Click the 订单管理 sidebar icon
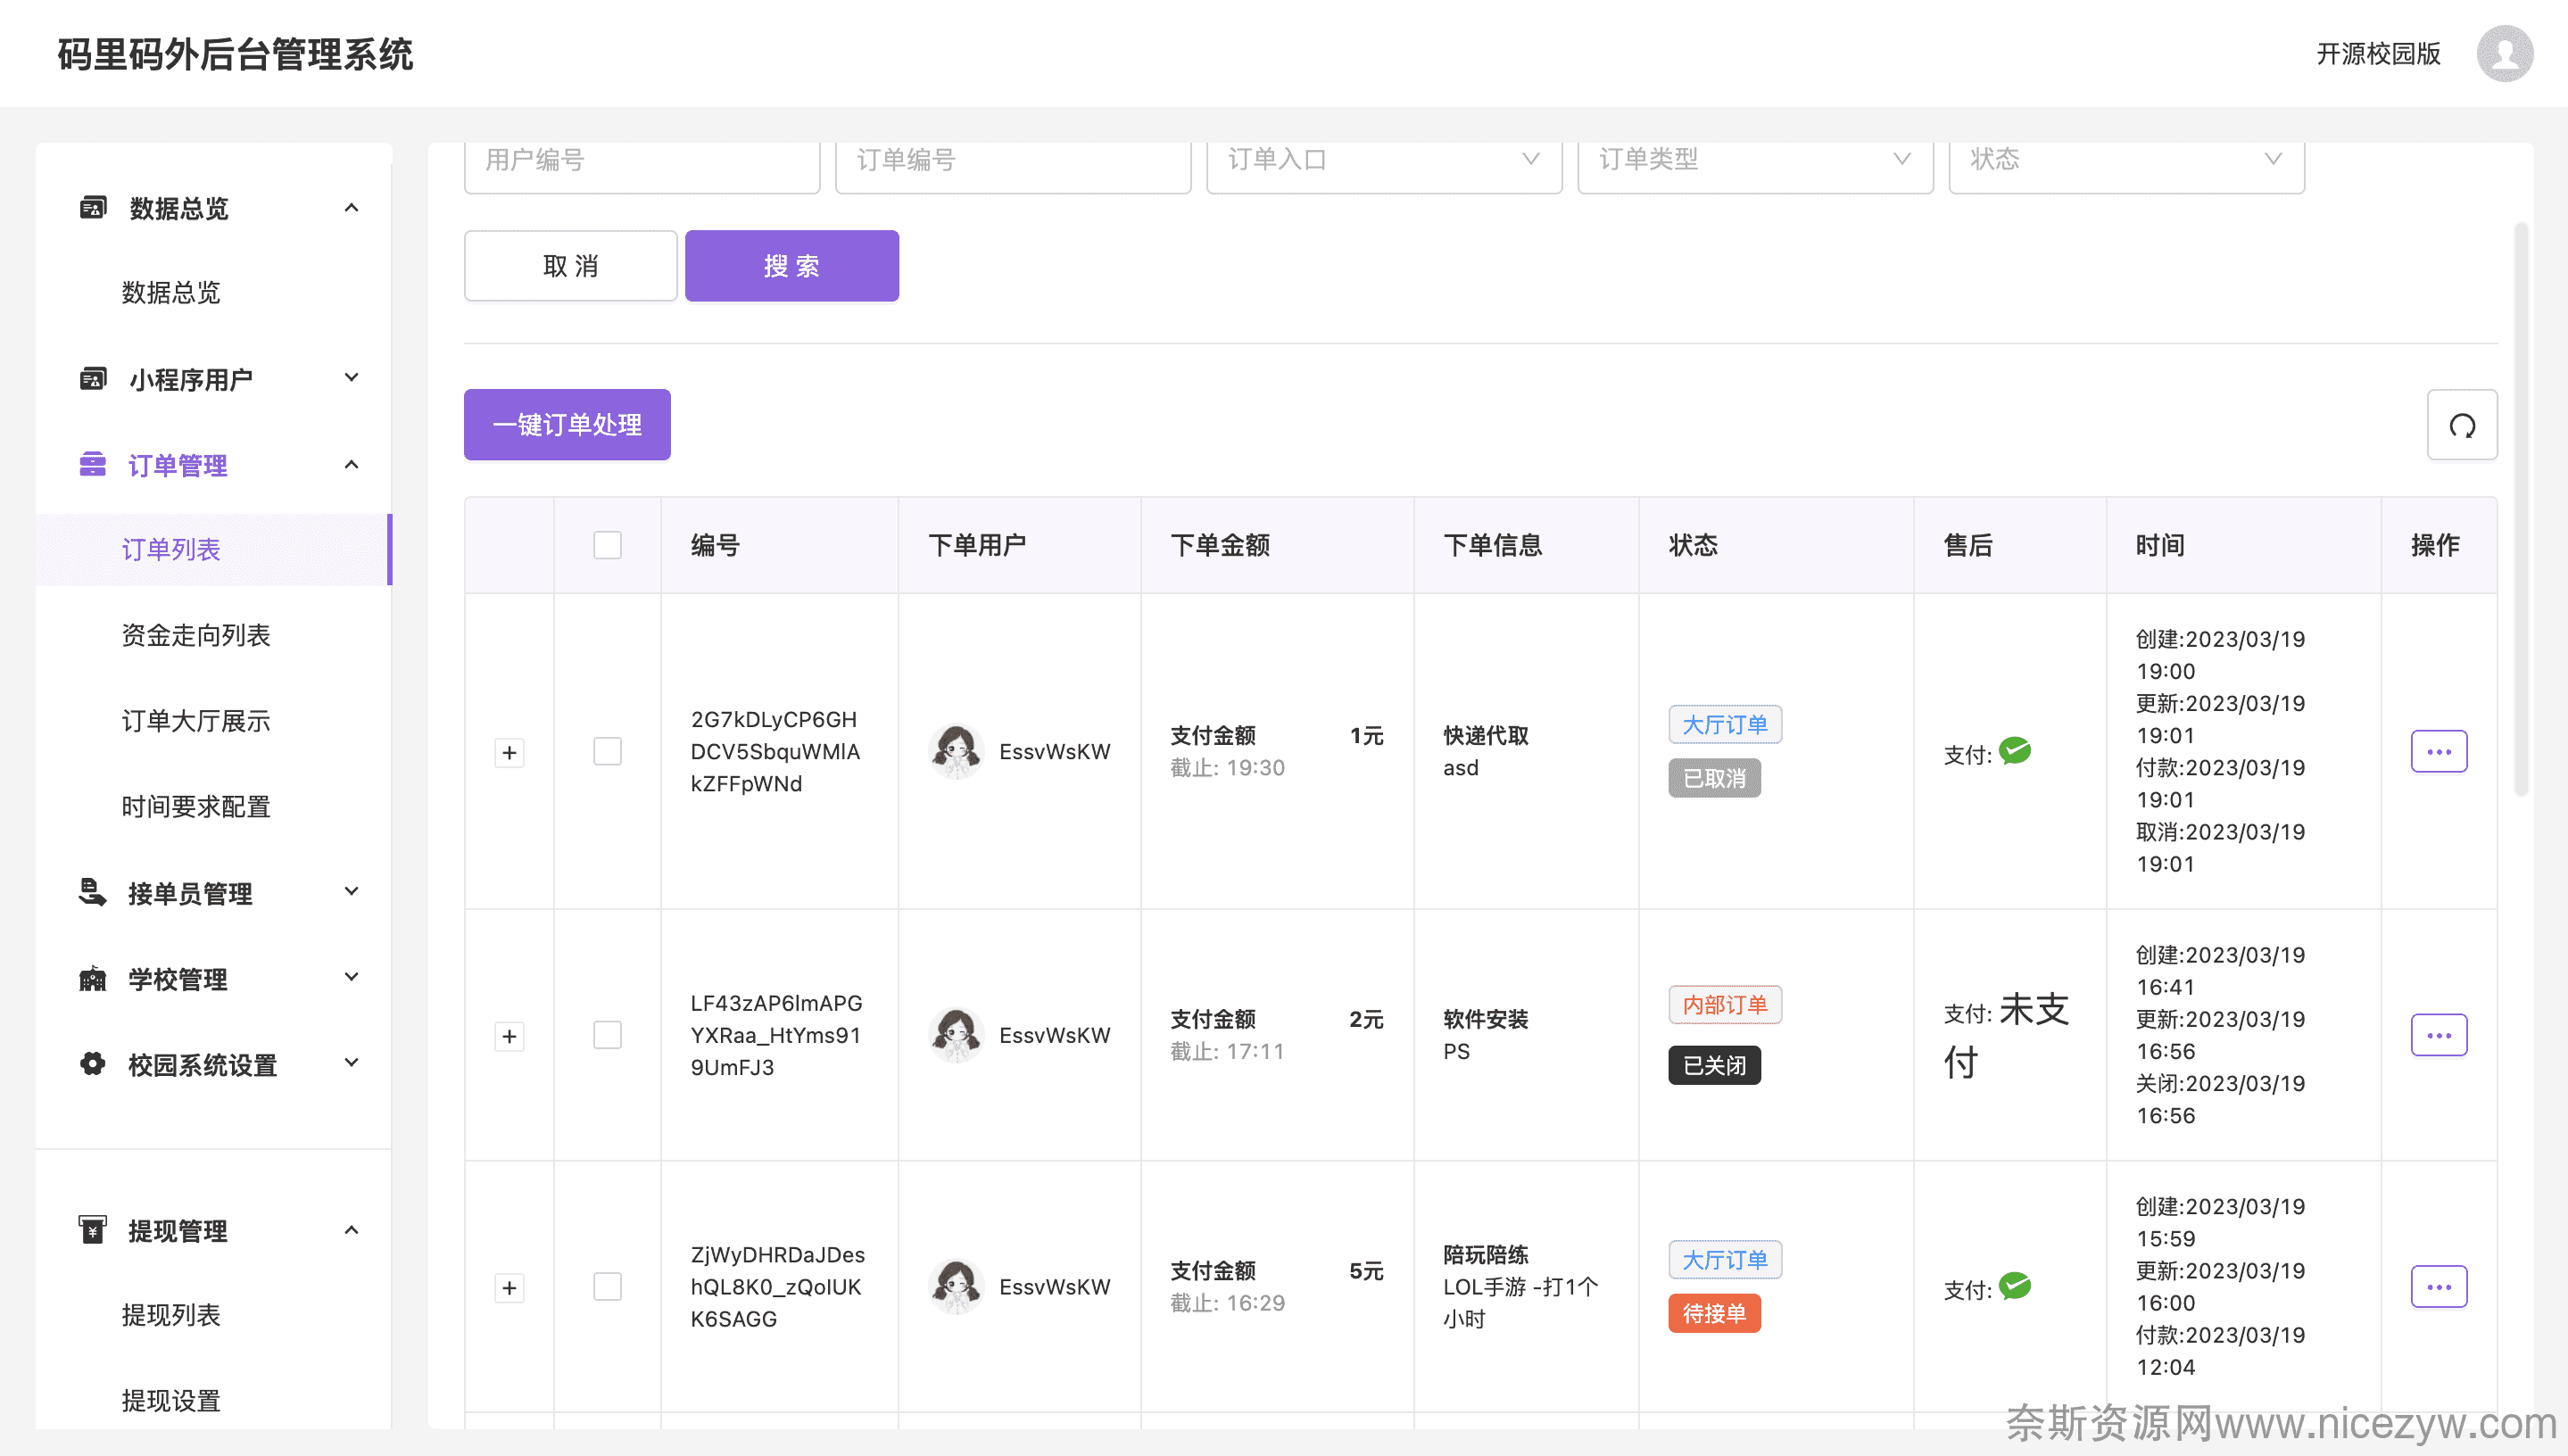The width and height of the screenshot is (2568, 1456). 92,465
